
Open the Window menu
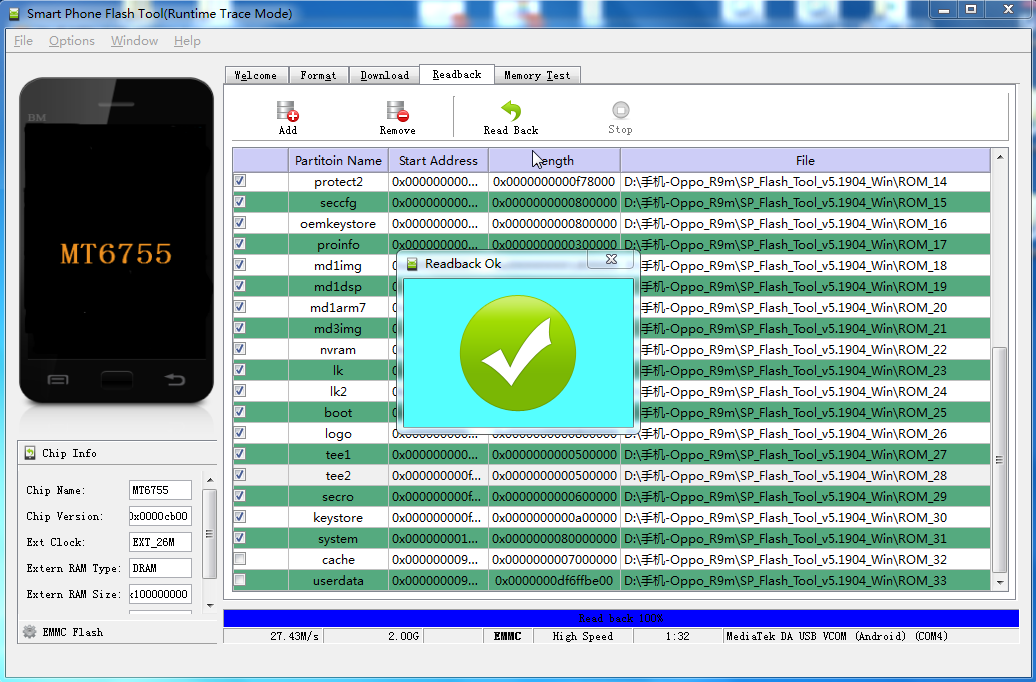[134, 41]
